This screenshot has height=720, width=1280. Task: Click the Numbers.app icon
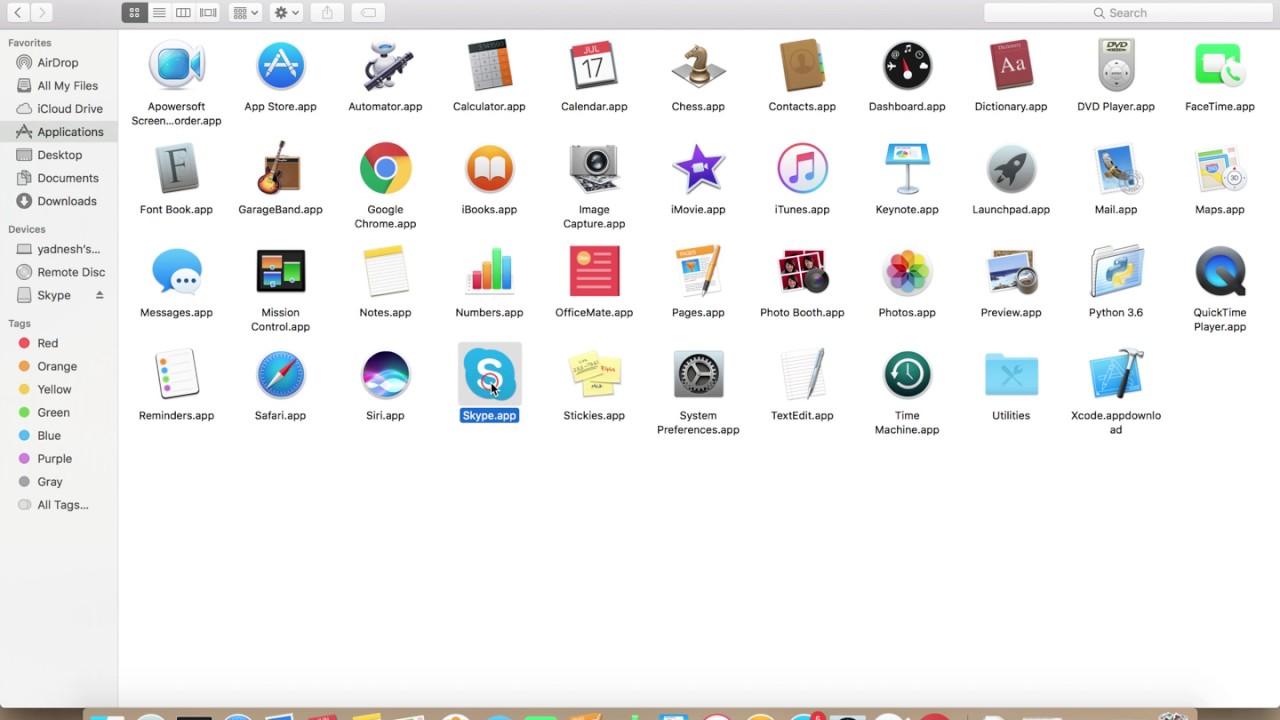[x=489, y=272]
